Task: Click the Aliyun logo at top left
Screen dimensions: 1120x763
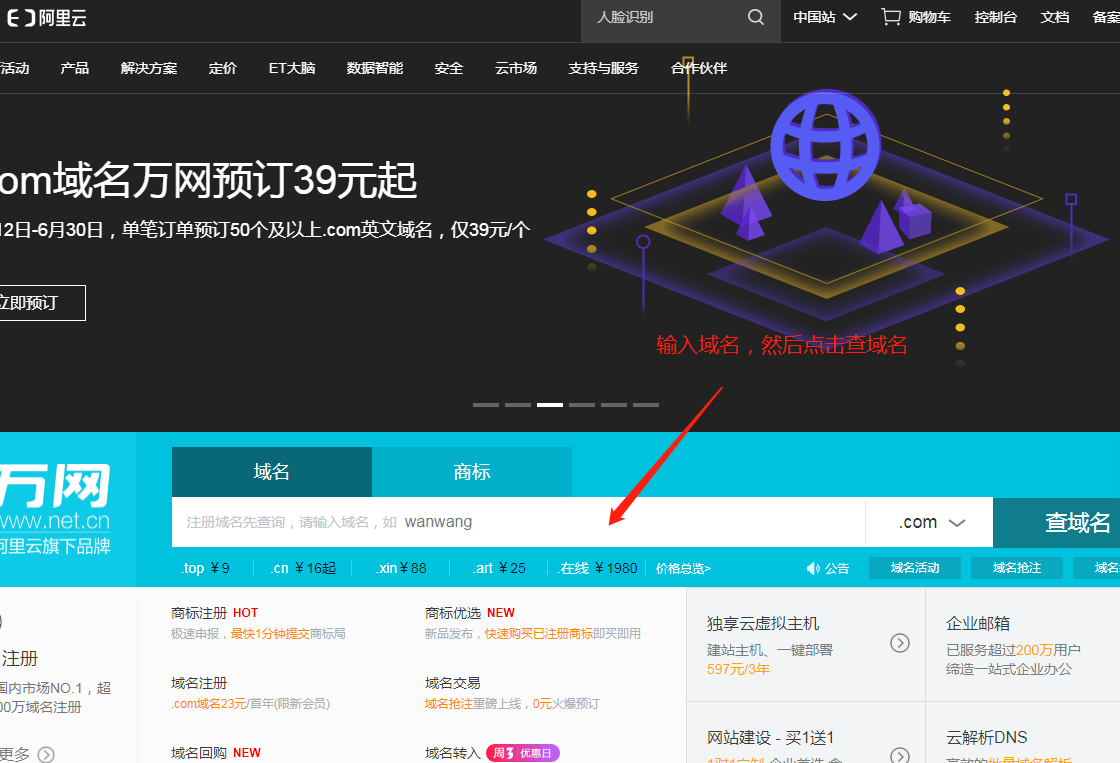Action: pos(46,18)
